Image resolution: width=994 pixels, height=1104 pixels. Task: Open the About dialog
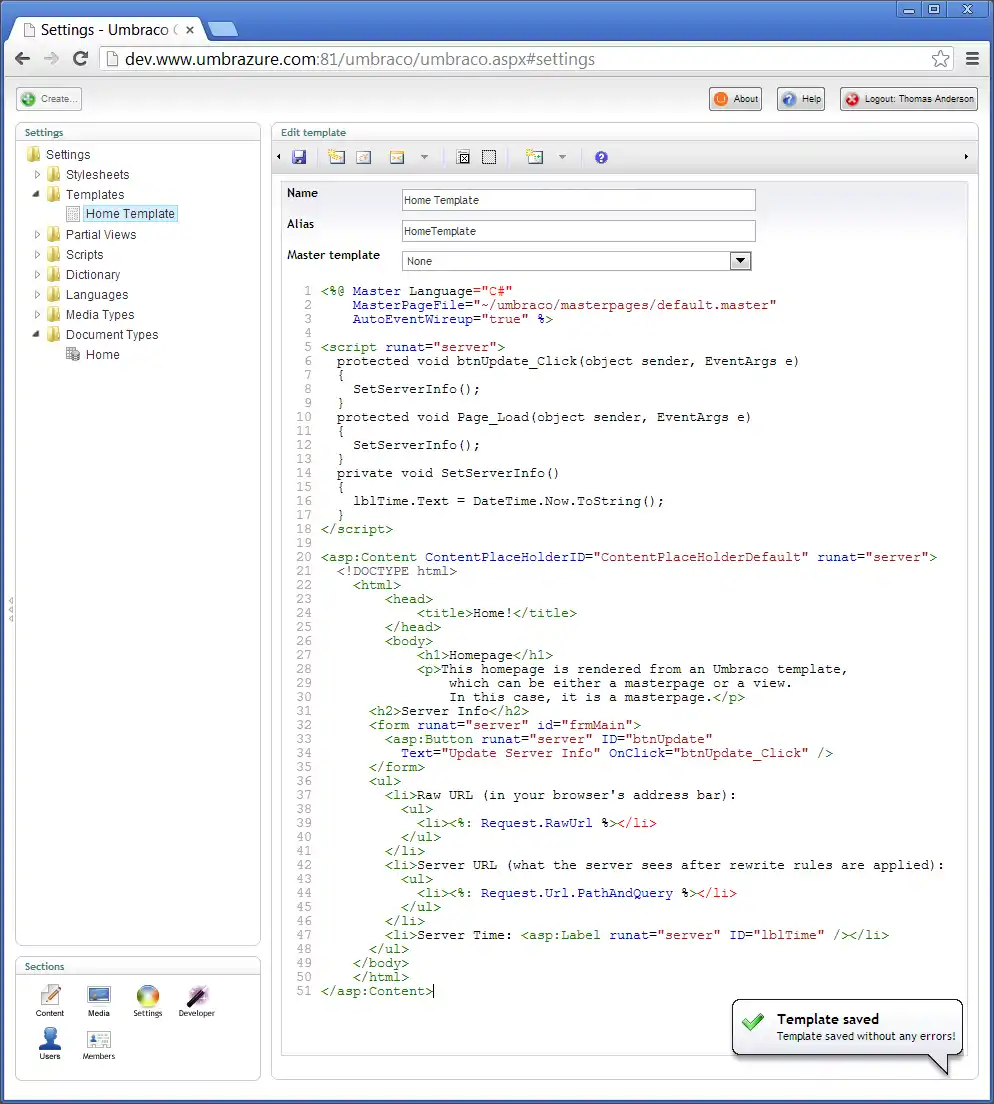pos(736,99)
